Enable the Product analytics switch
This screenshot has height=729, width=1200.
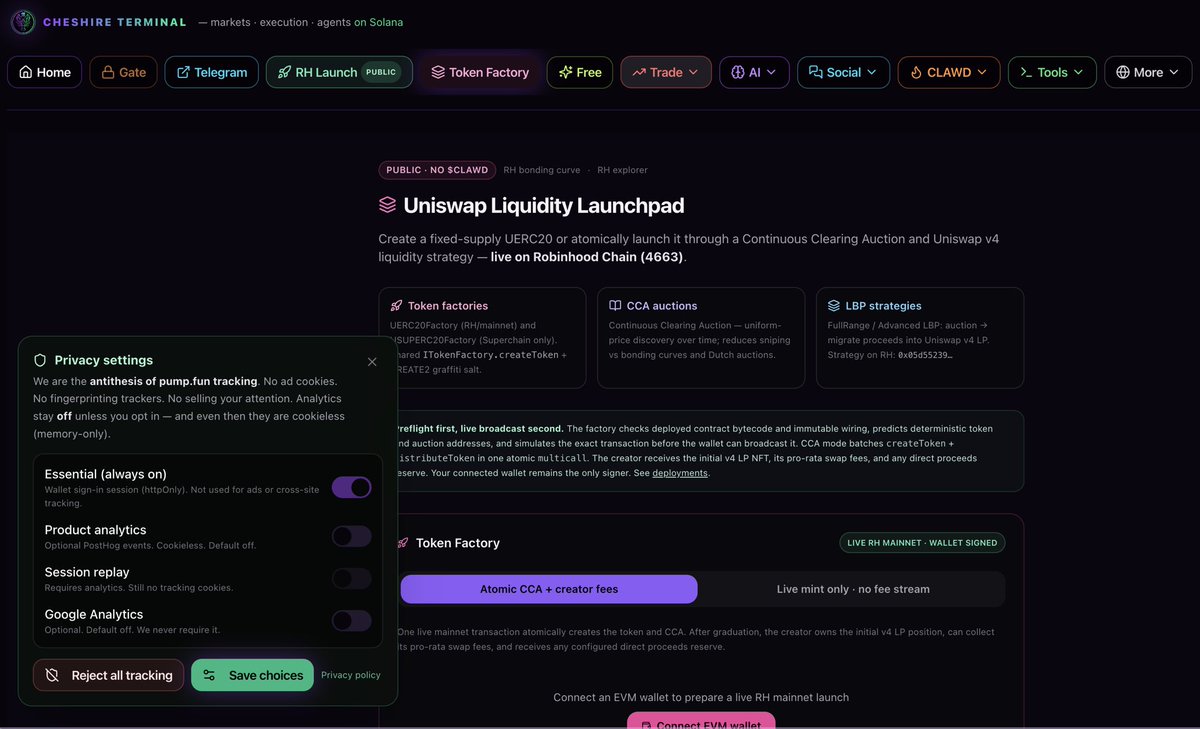tap(352, 537)
